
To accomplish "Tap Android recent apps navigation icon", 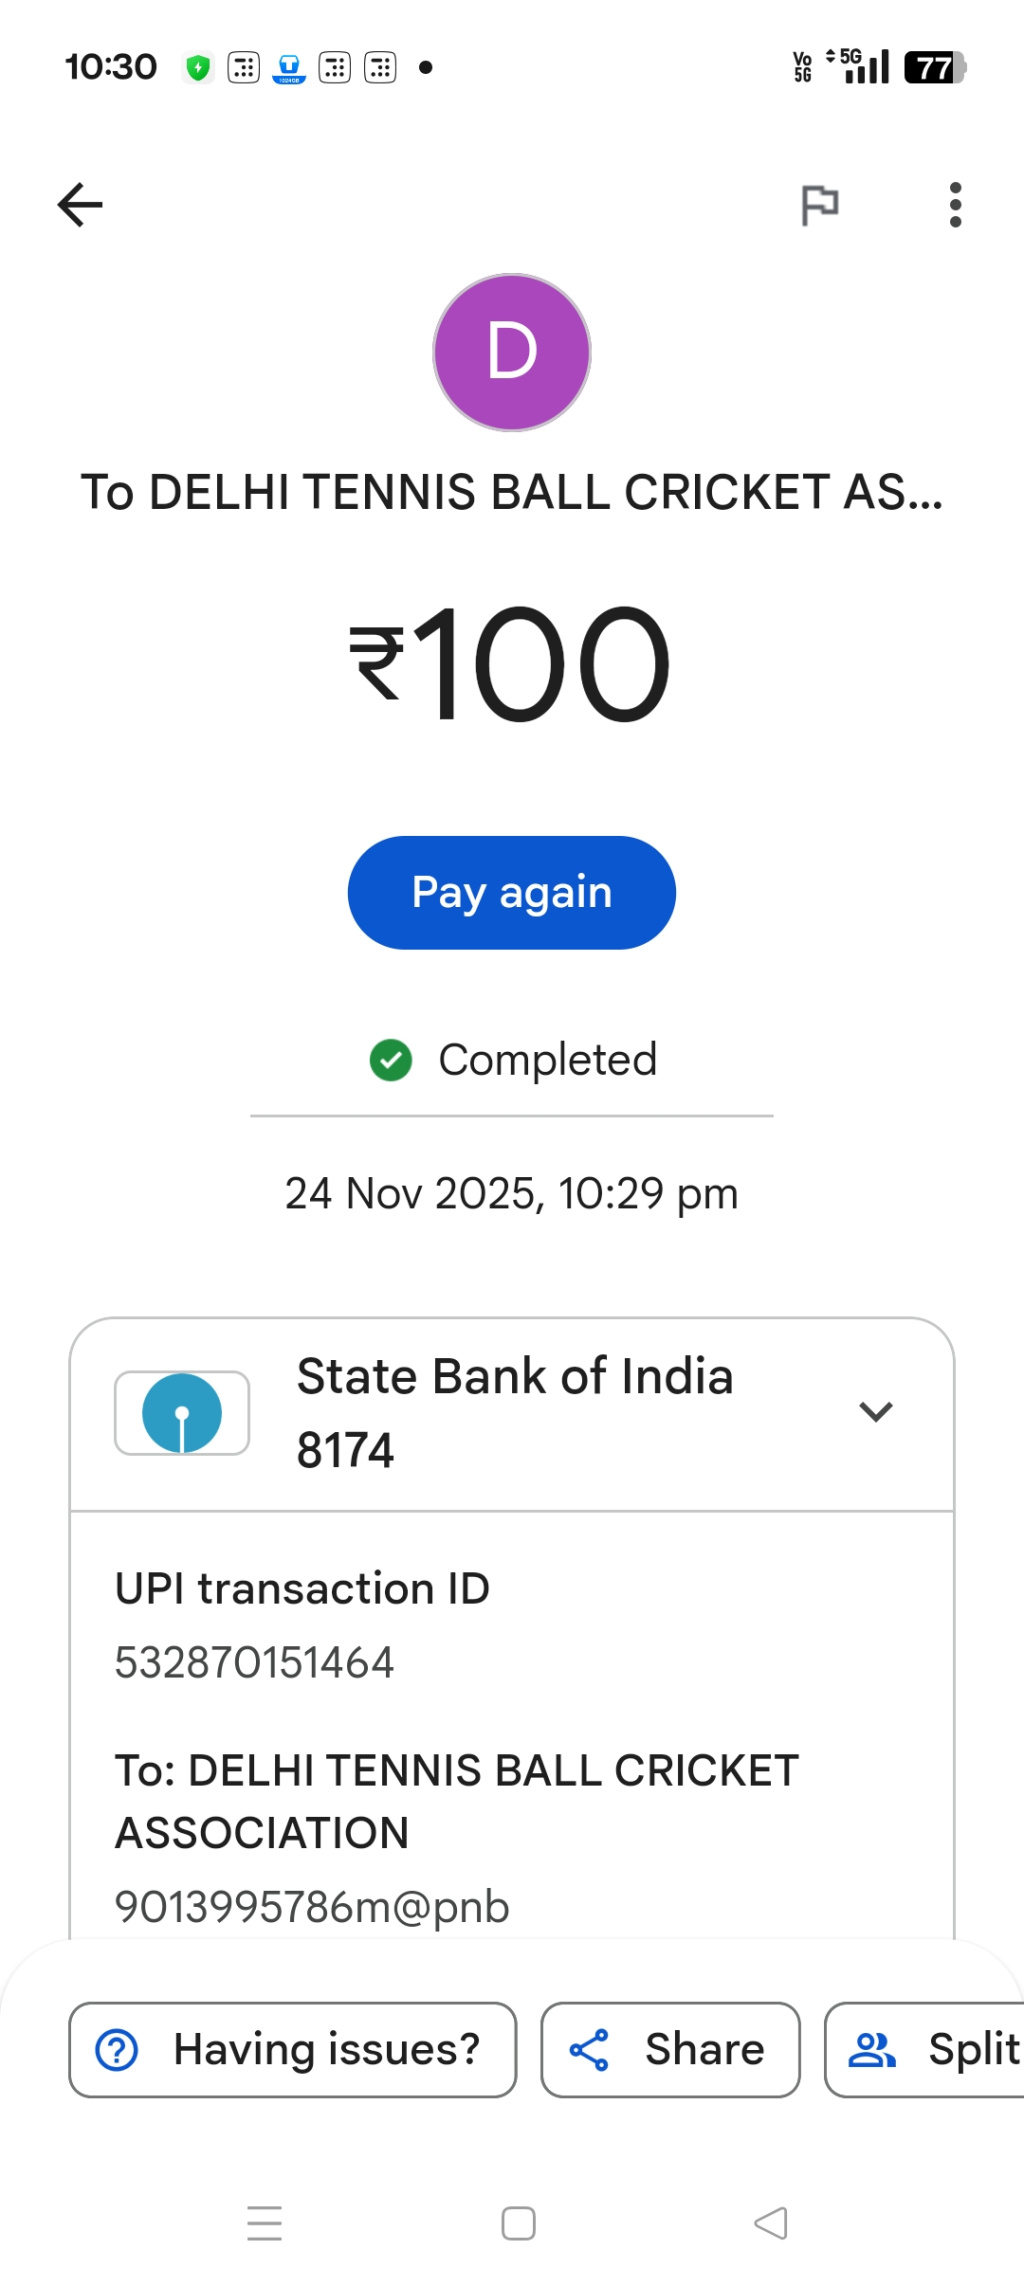I will coord(265,2223).
